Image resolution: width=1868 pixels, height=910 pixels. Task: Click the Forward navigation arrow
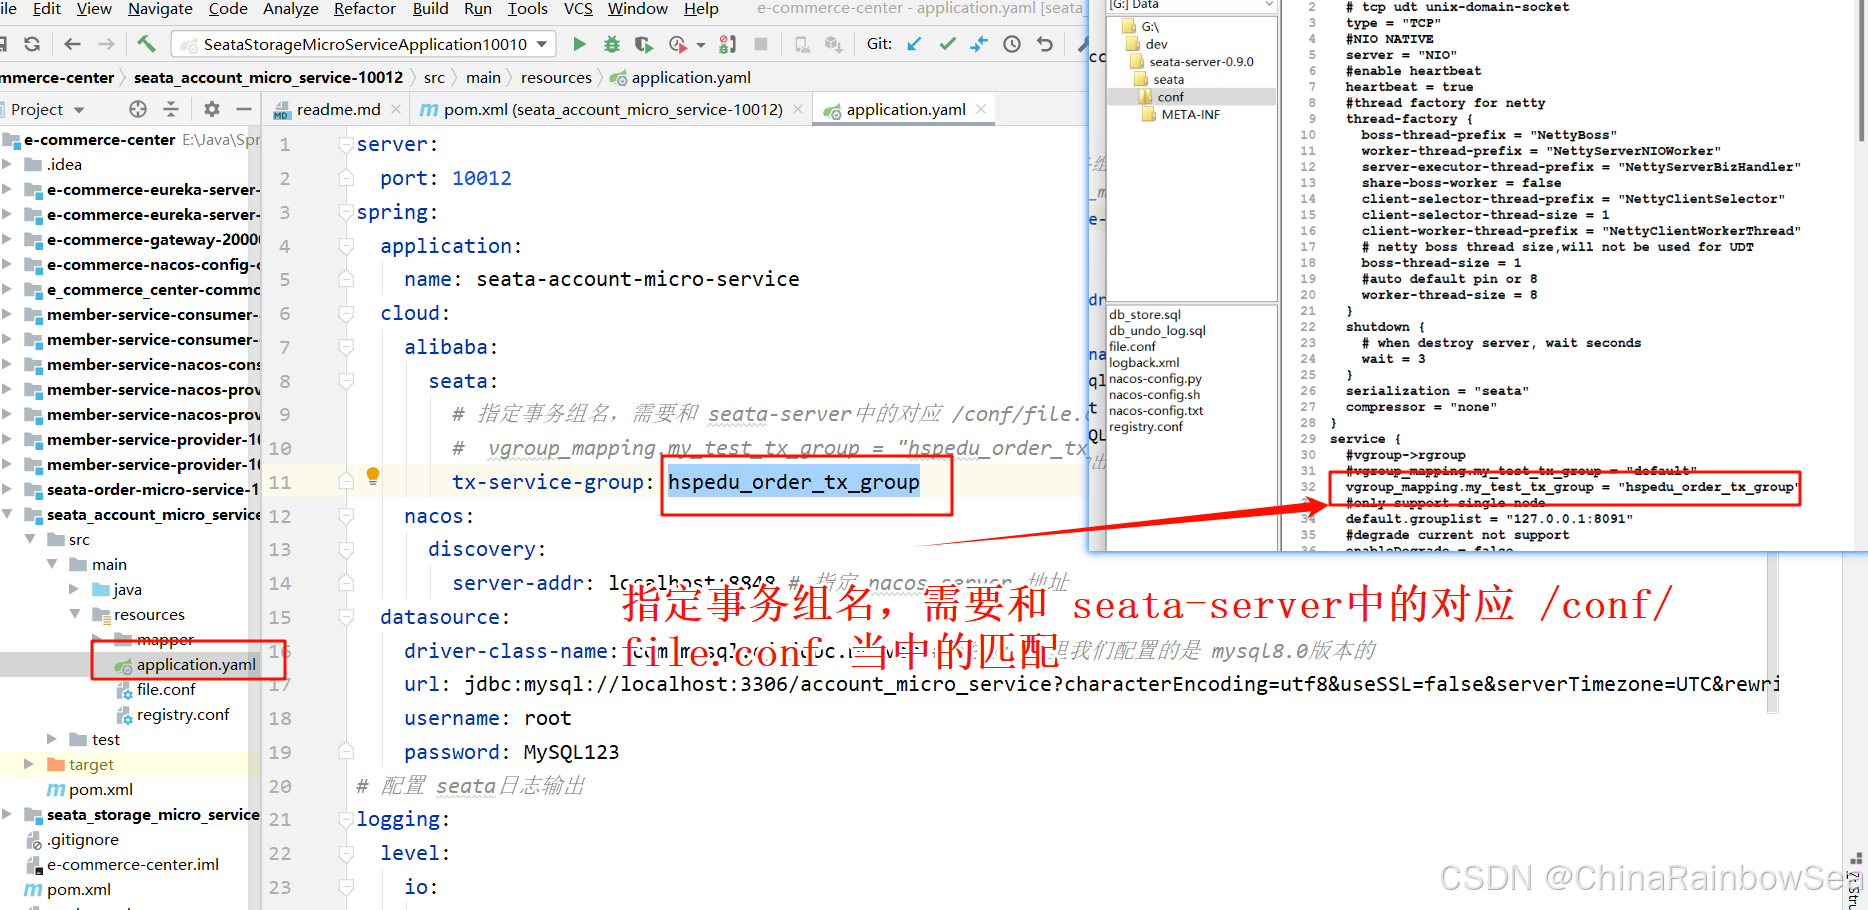[106, 44]
